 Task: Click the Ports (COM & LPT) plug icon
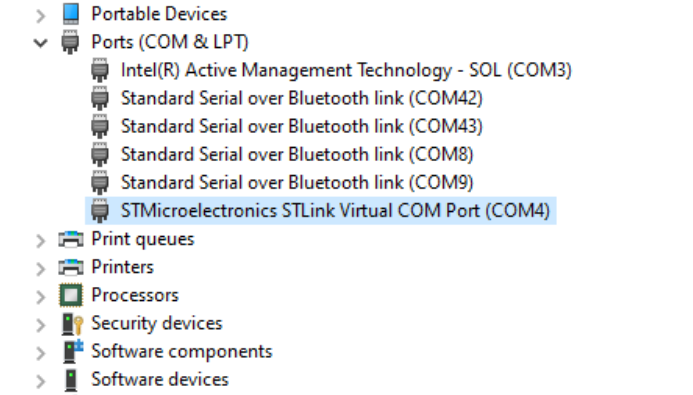pos(70,42)
